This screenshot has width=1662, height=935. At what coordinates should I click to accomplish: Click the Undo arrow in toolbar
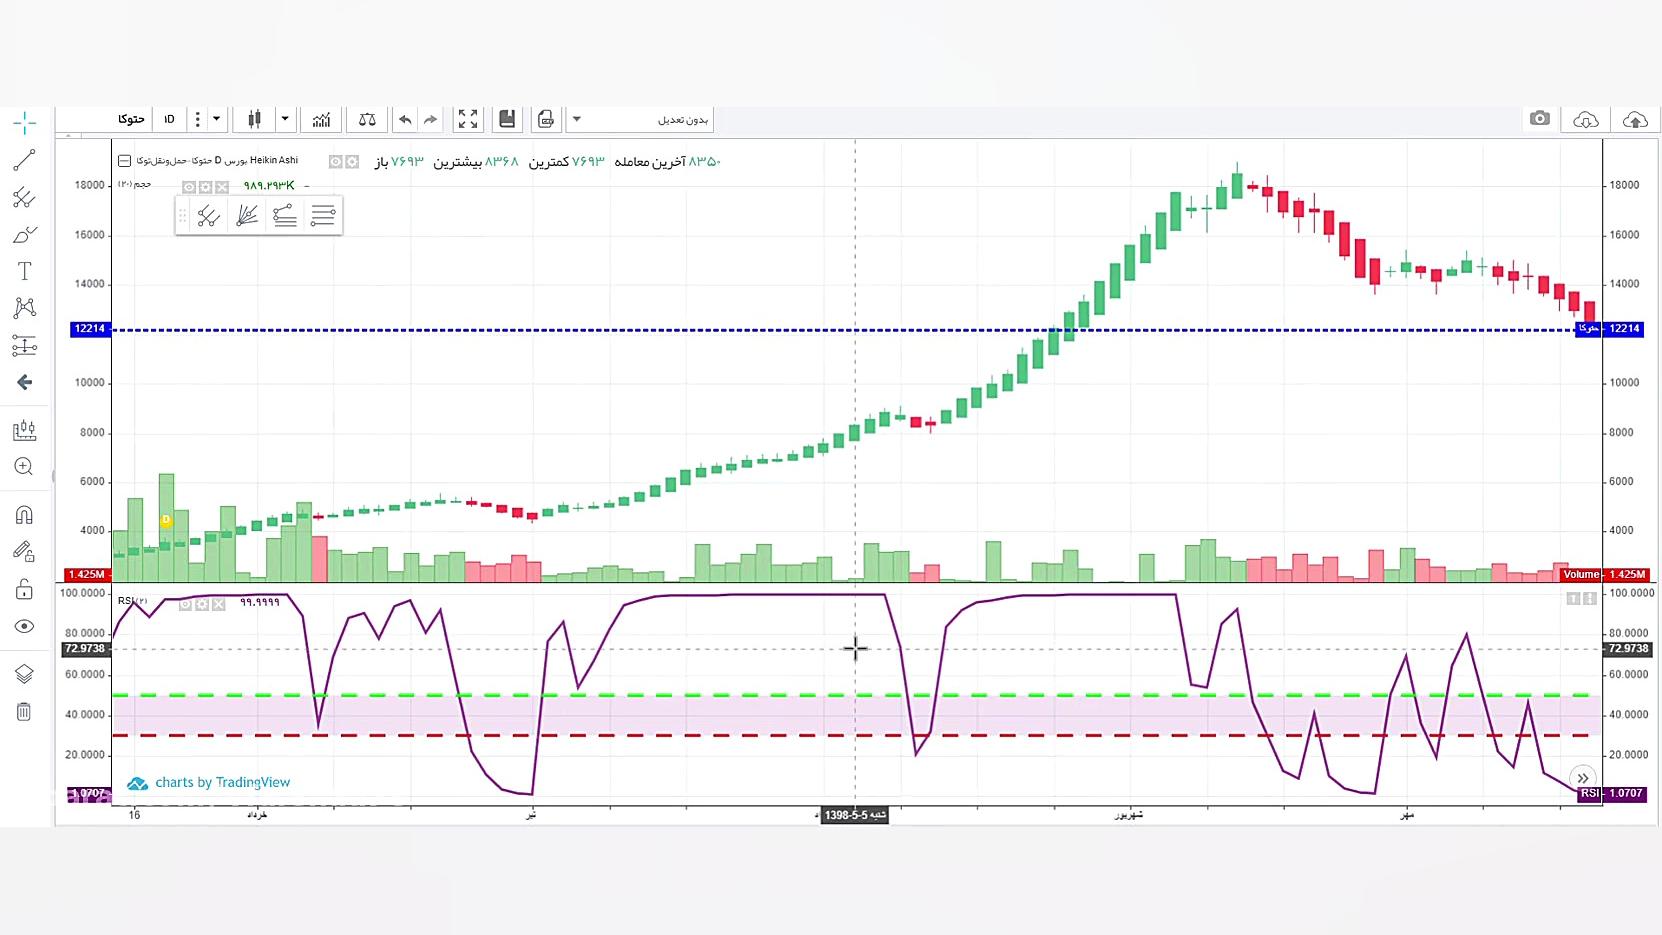(405, 120)
